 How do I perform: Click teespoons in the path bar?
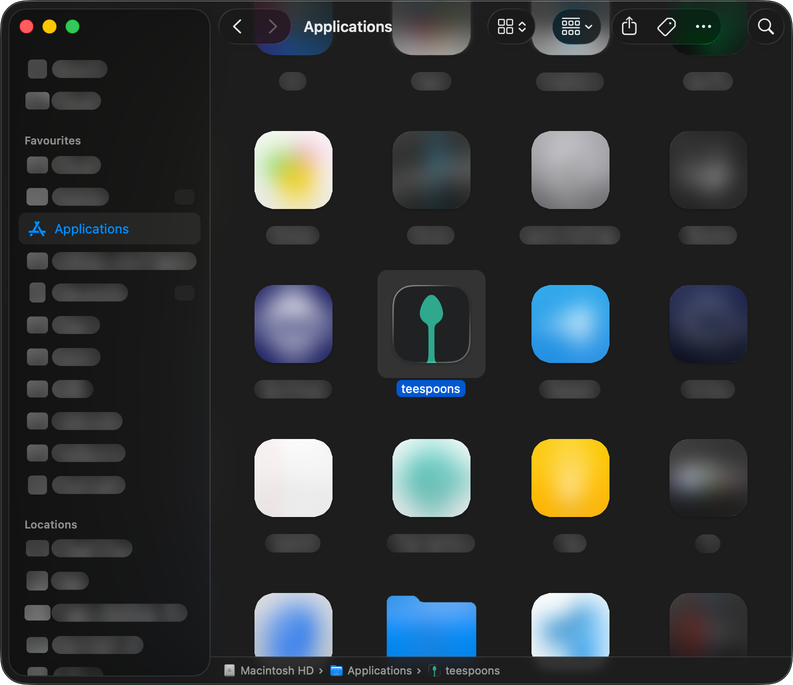(464, 670)
